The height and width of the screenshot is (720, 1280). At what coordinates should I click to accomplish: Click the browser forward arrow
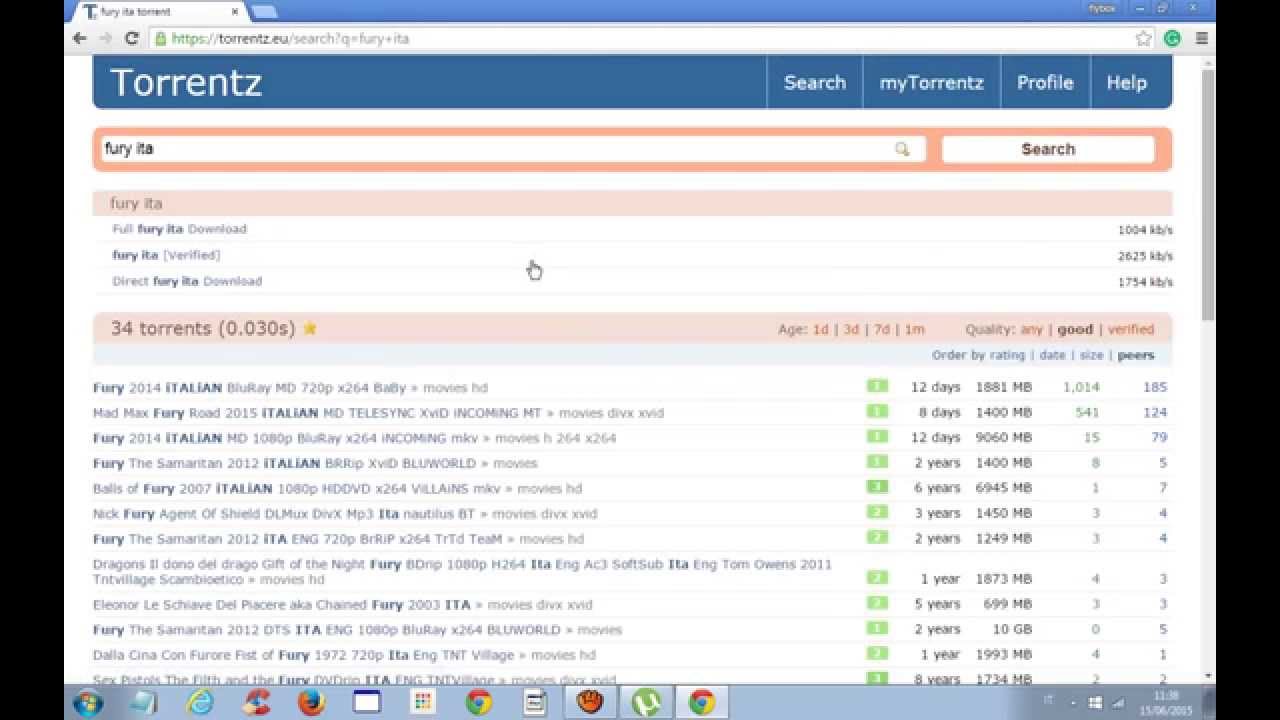pos(105,38)
